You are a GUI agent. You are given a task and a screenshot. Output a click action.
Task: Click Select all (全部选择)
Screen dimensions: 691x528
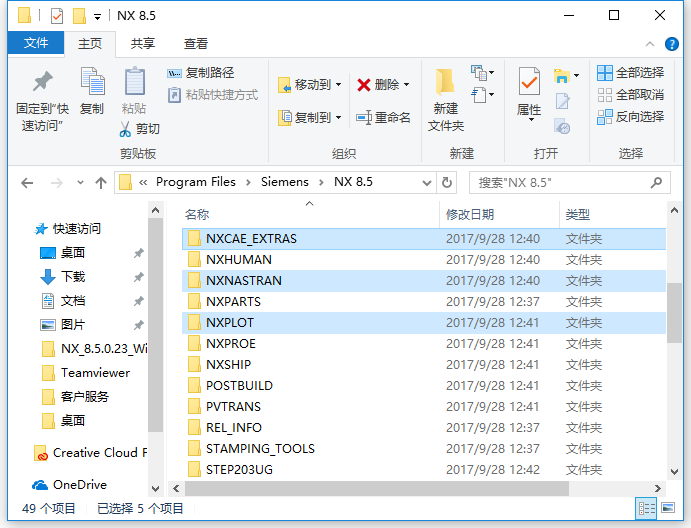(x=630, y=73)
